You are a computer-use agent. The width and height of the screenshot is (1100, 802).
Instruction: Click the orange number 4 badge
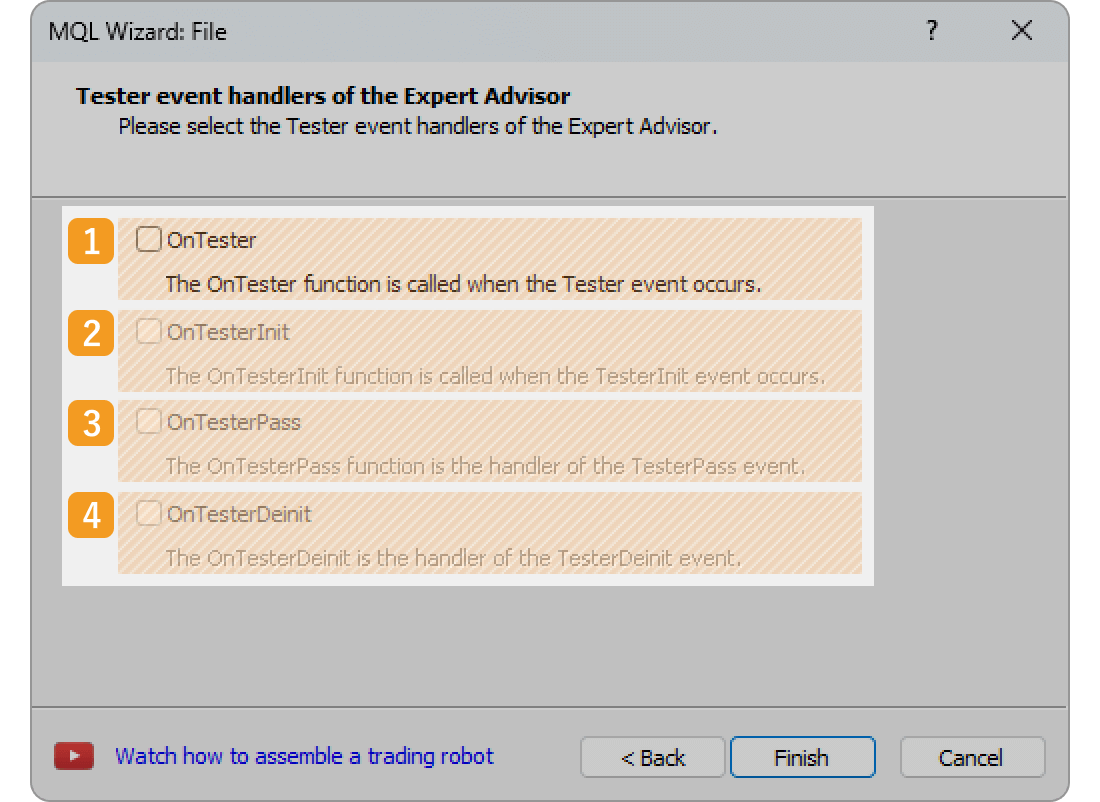91,515
